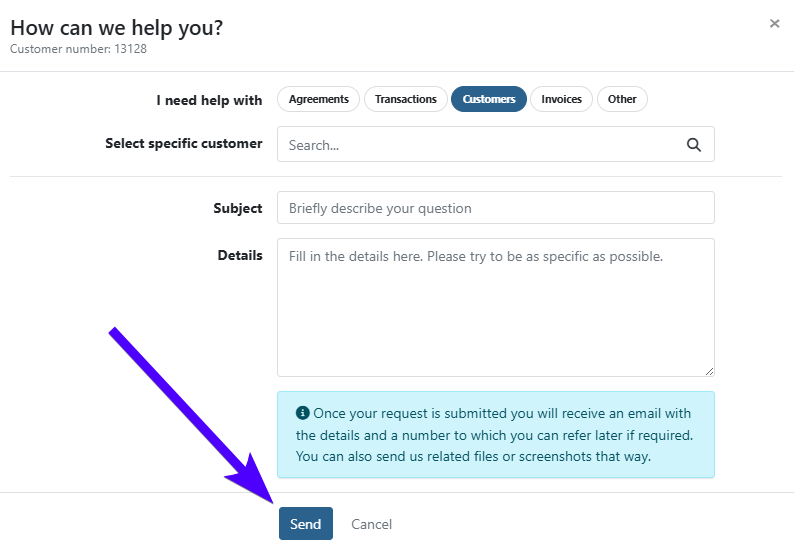Image resolution: width=794 pixels, height=552 pixels.
Task: Choose the Other topic option
Action: pos(622,99)
